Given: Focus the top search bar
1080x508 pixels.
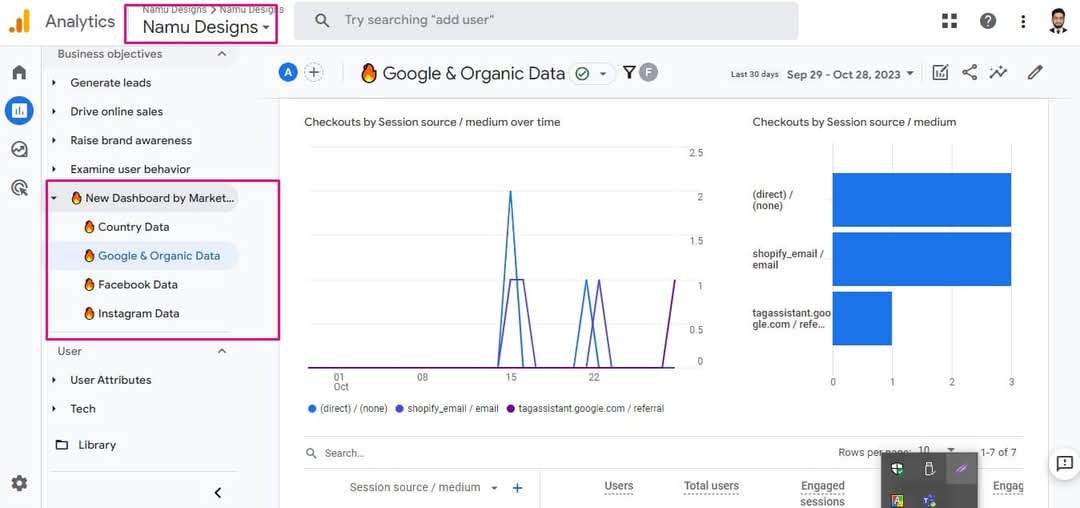Looking at the screenshot, I should [546, 21].
